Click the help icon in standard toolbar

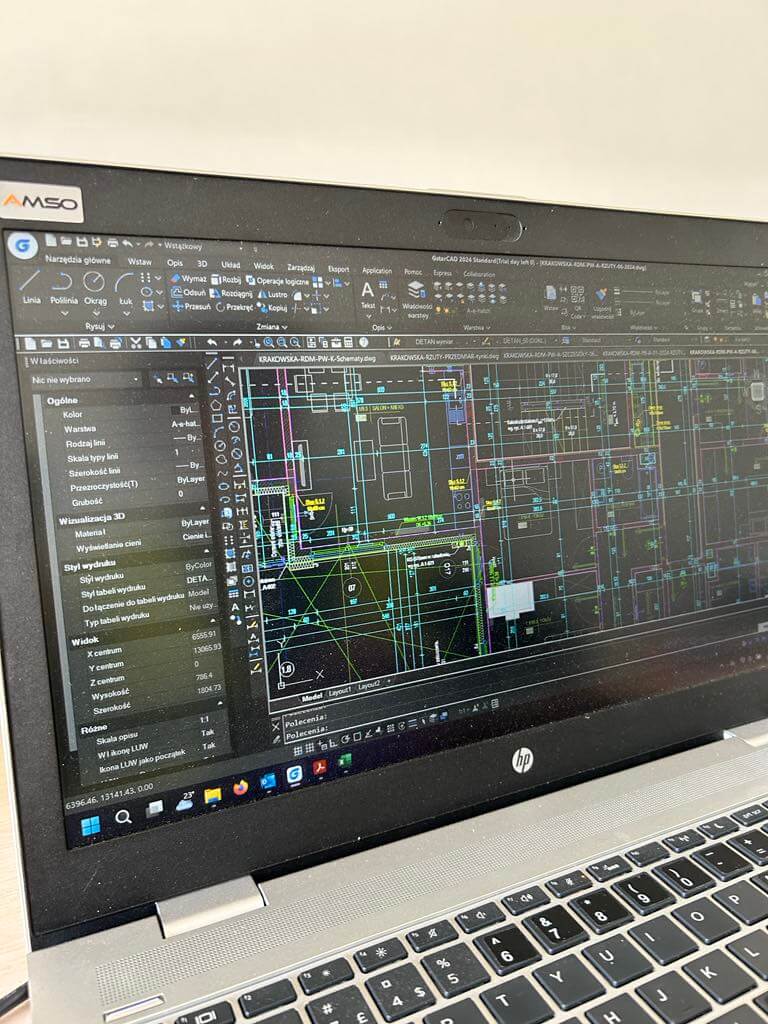pyautogui.click(x=364, y=342)
